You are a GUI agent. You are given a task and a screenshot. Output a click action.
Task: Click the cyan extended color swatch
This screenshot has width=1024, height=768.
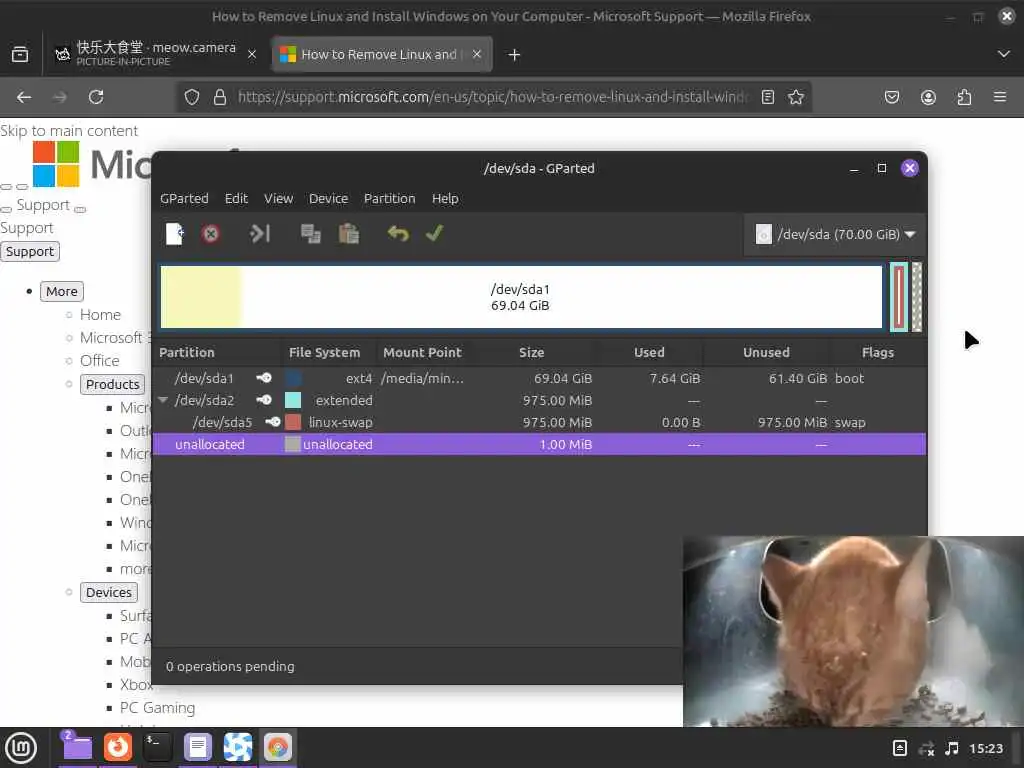point(293,400)
